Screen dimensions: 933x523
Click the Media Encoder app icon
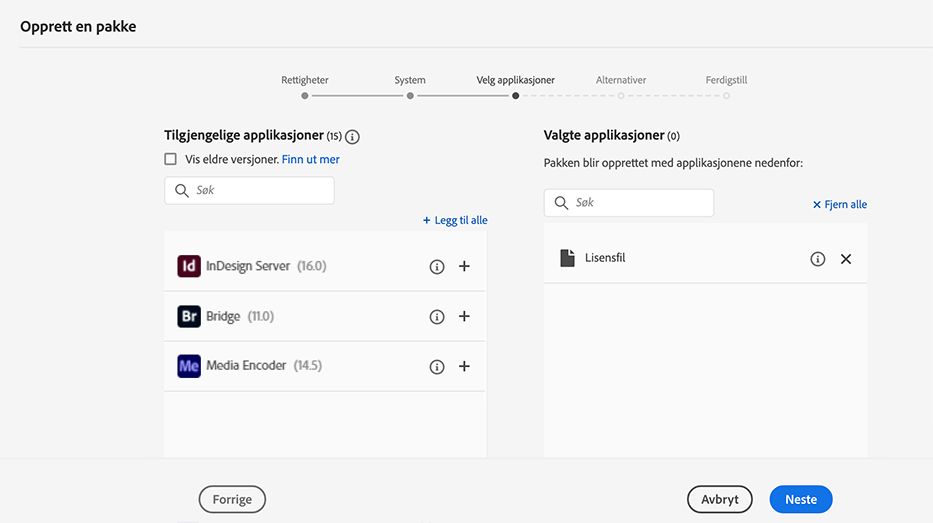189,366
